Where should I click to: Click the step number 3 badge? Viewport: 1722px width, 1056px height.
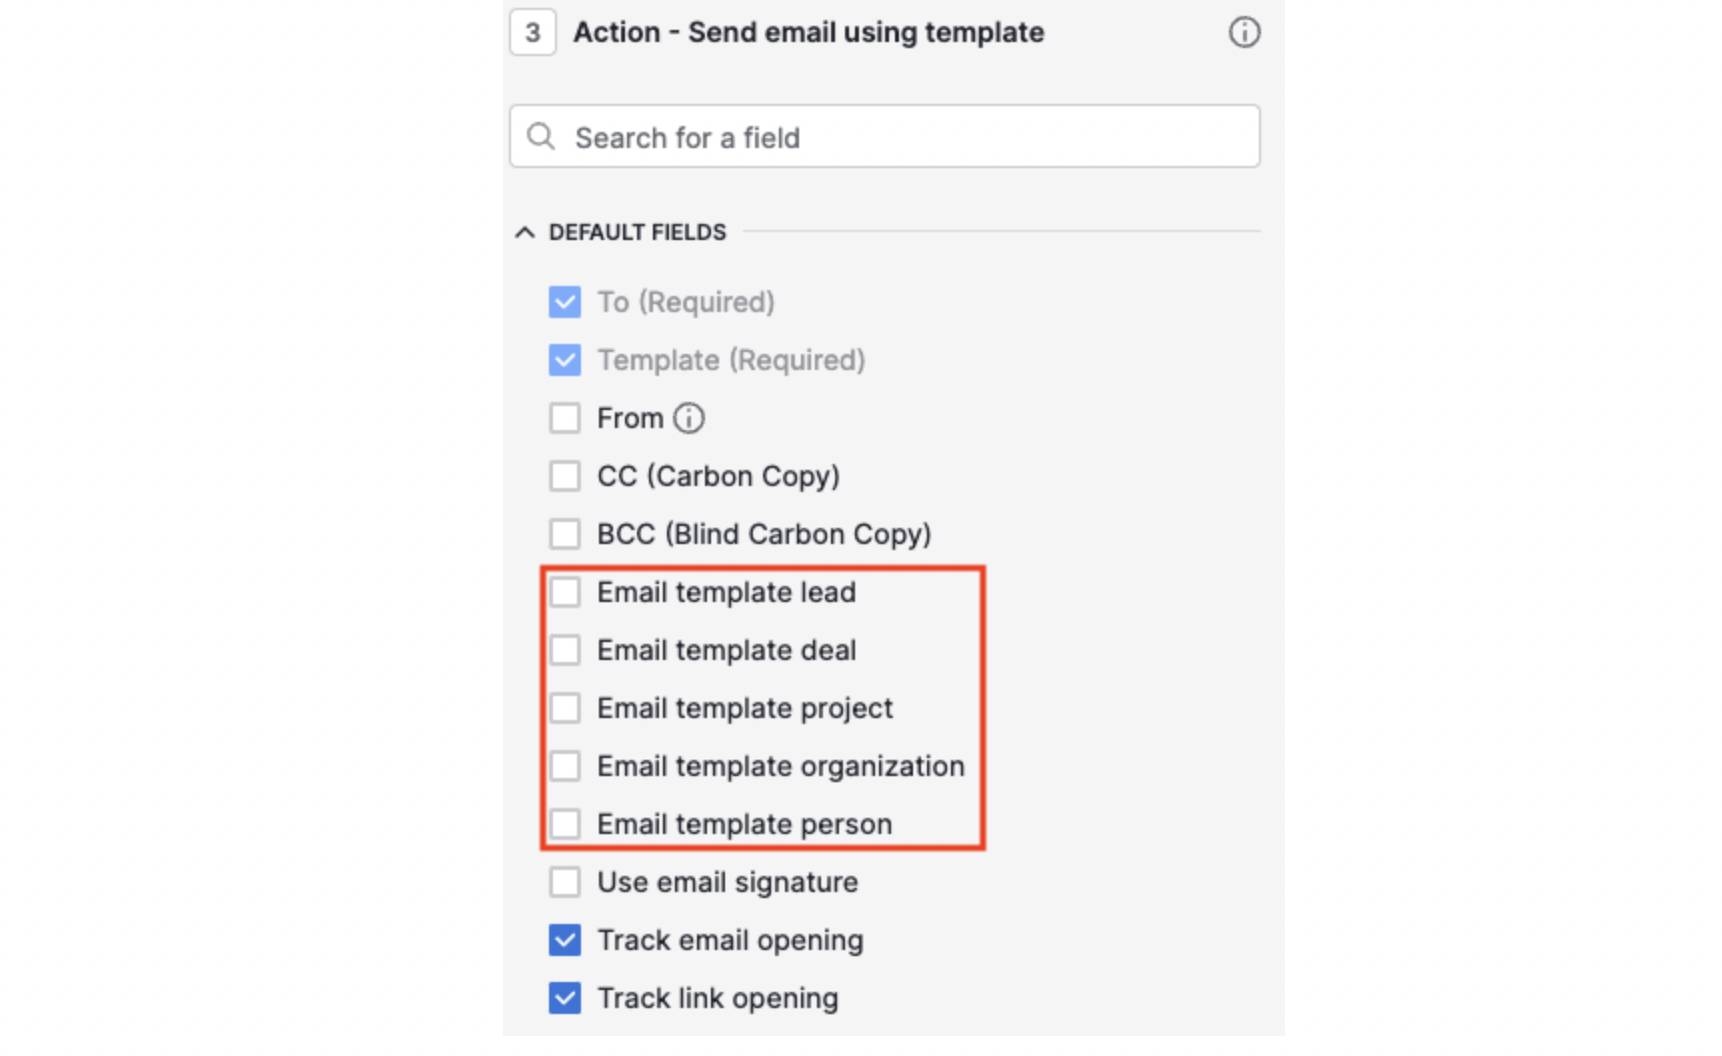coord(532,31)
